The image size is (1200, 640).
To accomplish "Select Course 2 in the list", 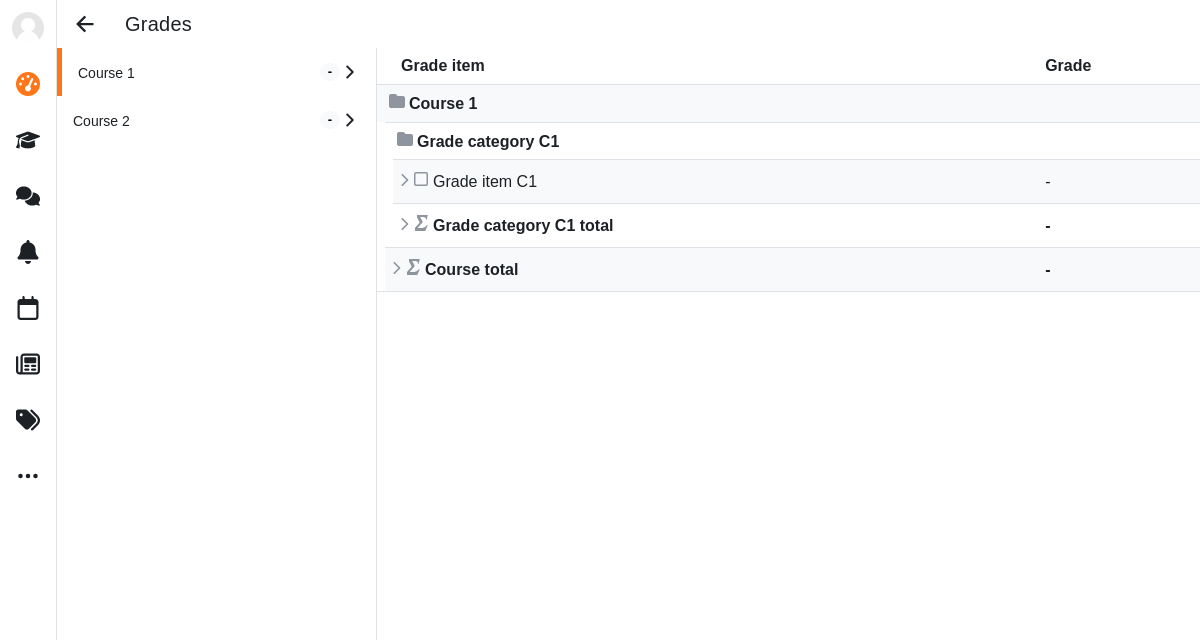I will click(x=217, y=120).
